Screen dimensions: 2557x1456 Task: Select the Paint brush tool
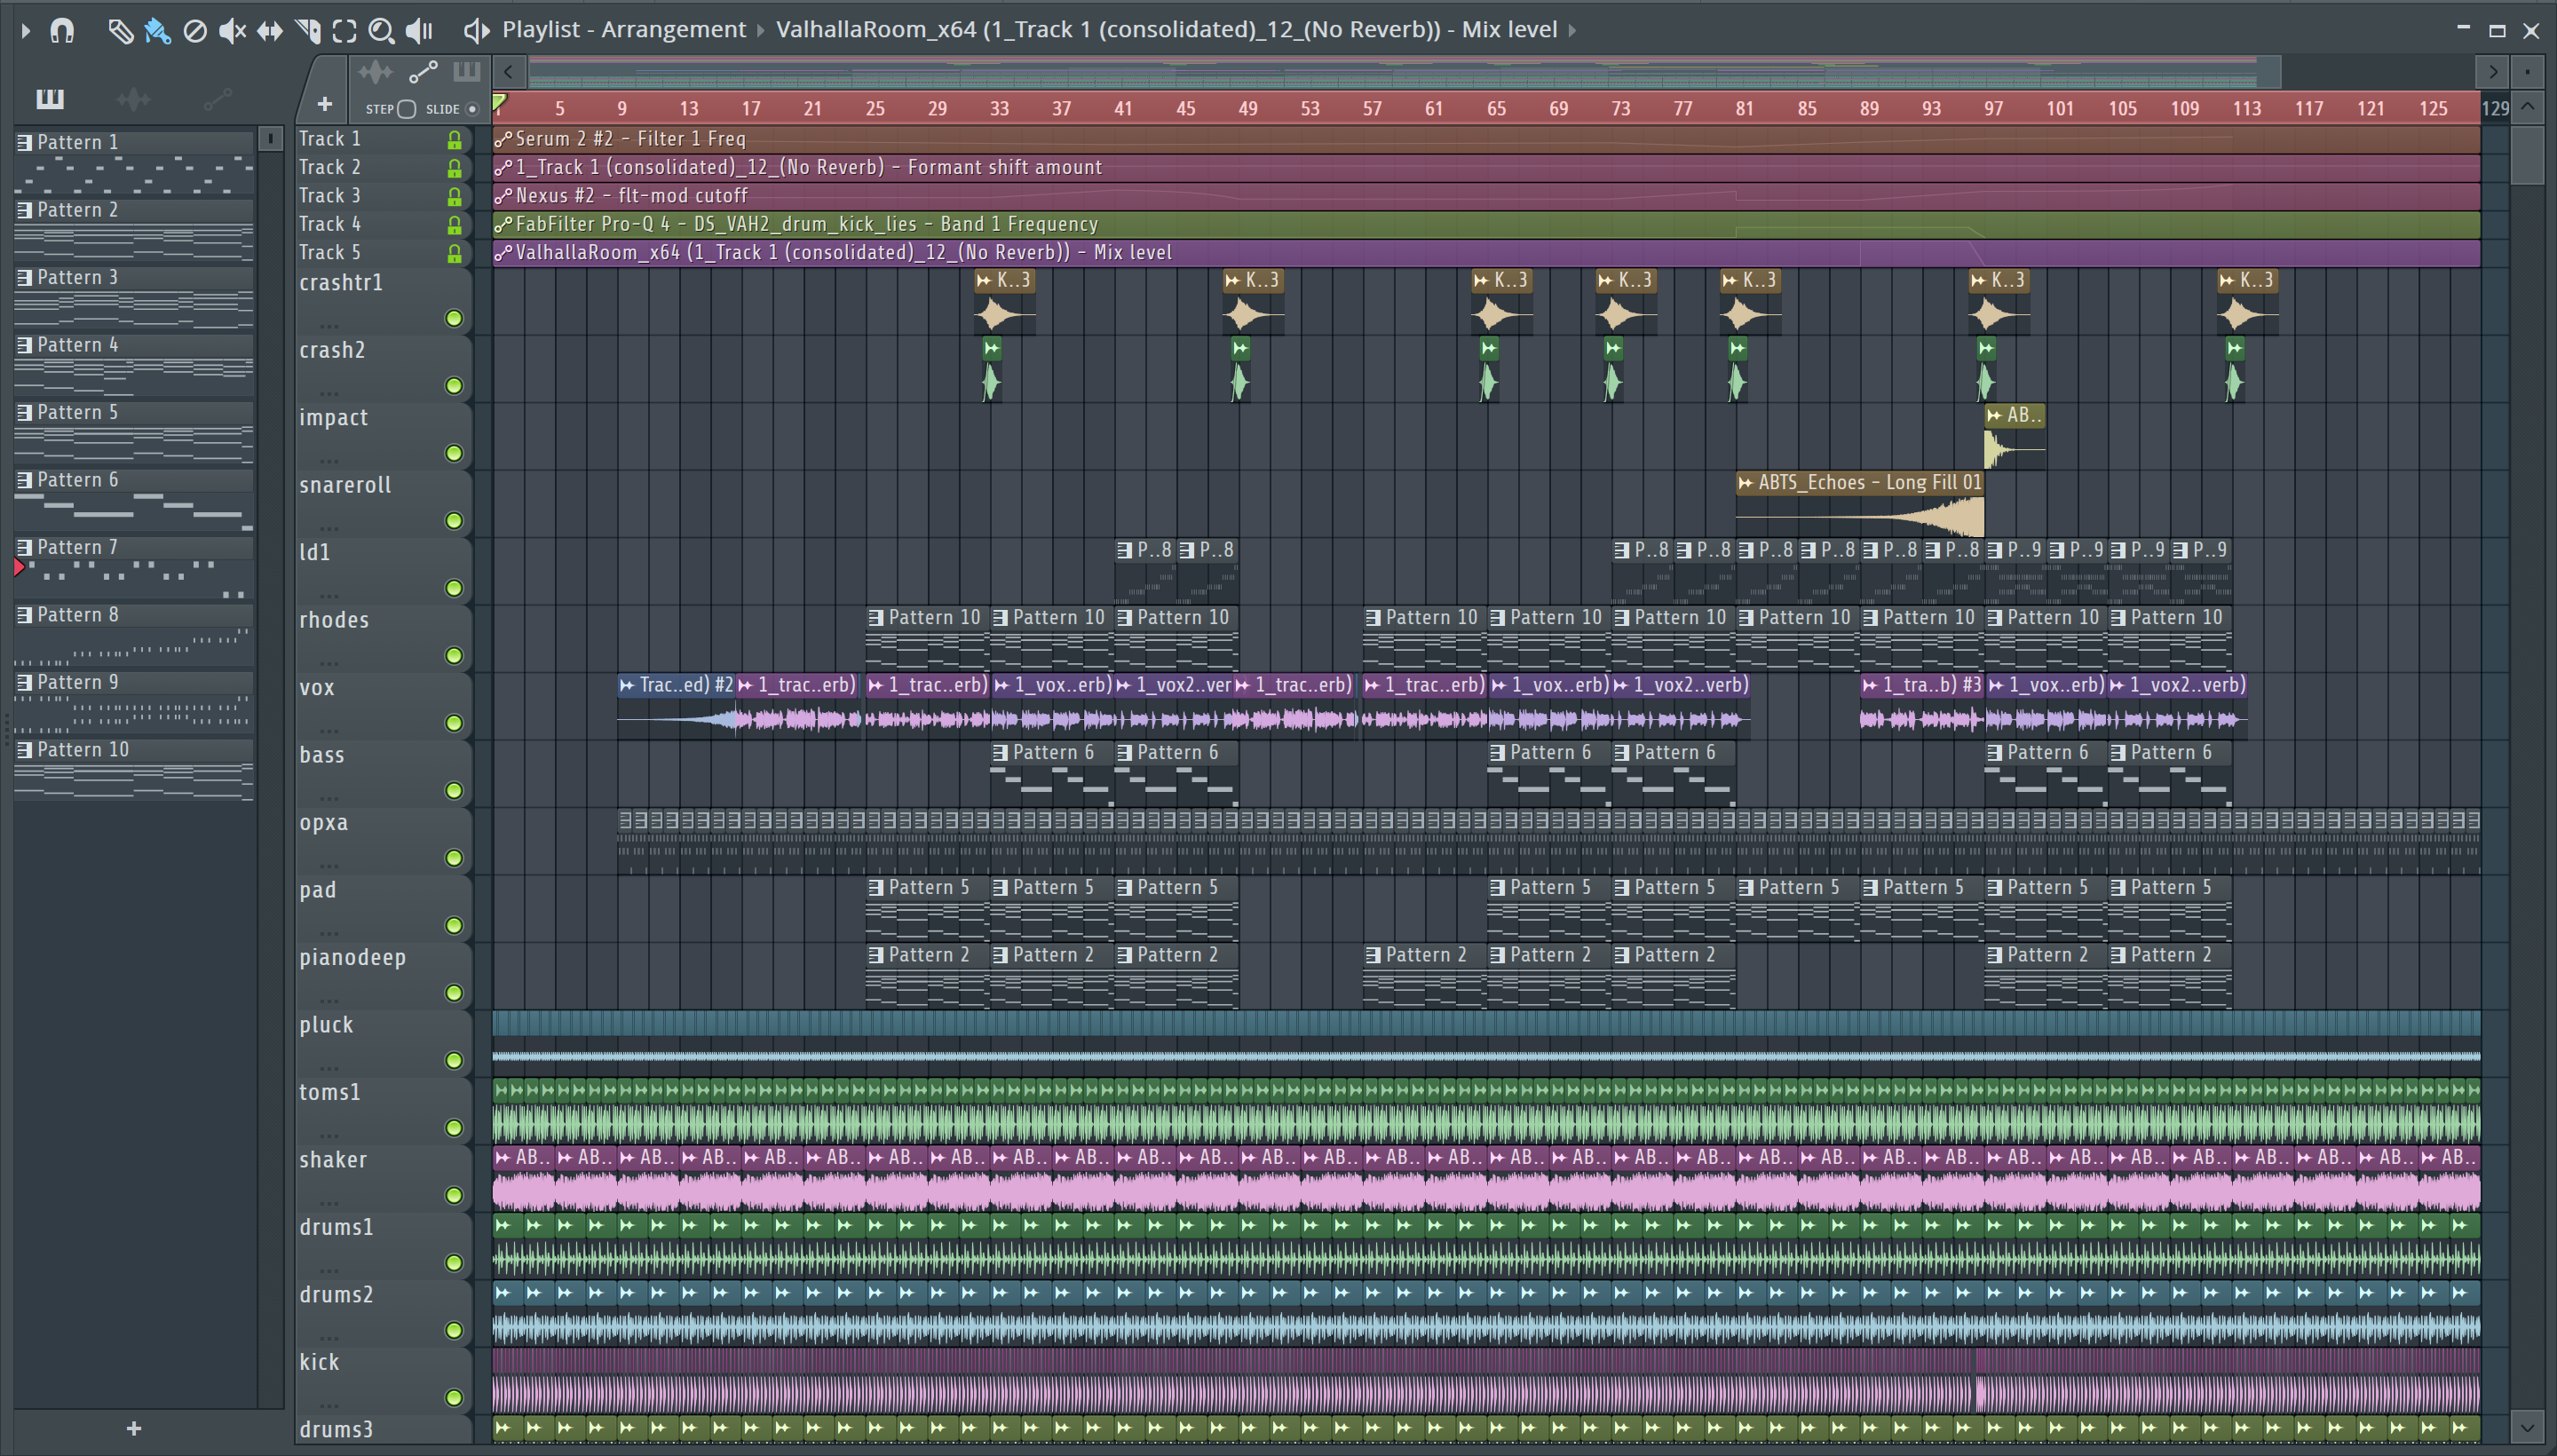(x=157, y=30)
